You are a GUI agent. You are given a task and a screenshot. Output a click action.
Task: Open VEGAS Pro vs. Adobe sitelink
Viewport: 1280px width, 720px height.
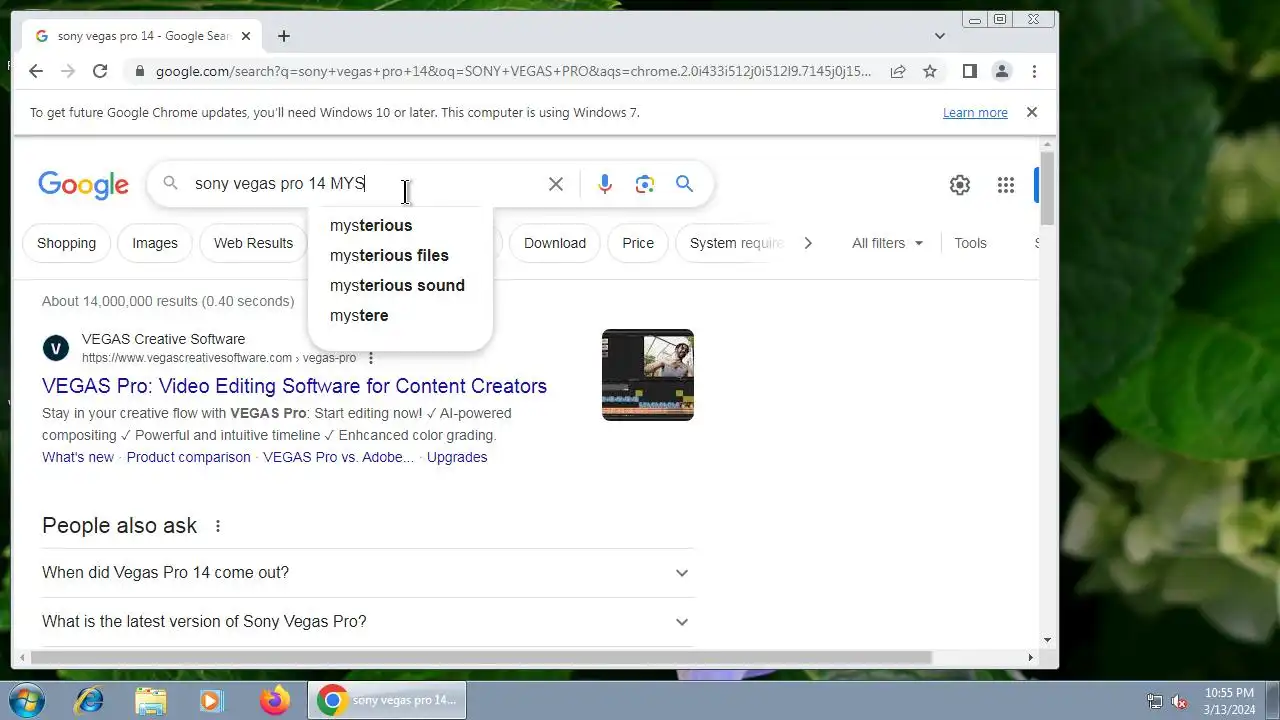point(338,457)
